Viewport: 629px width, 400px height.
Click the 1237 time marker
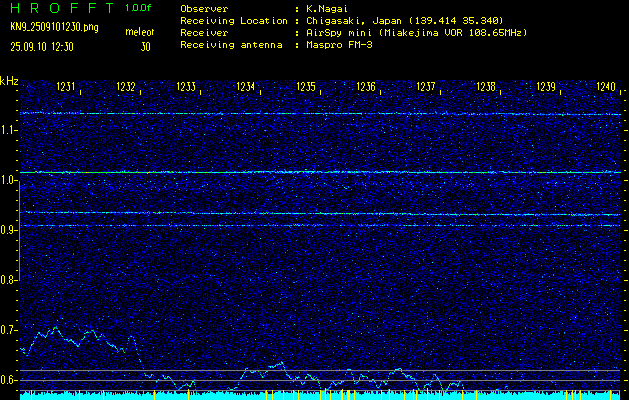(426, 86)
